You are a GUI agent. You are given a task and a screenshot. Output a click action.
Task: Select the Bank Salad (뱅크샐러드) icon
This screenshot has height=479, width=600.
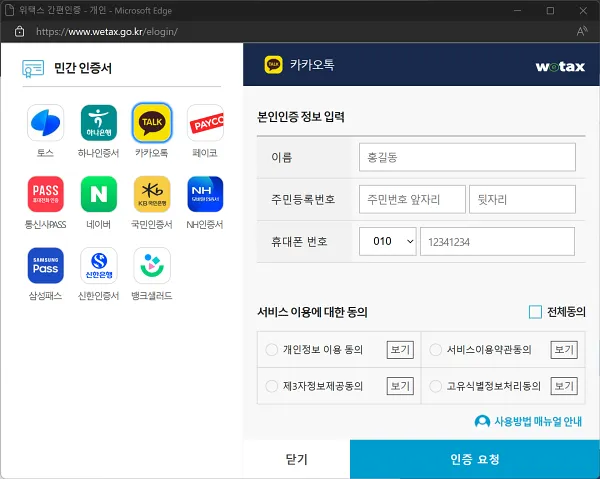[152, 266]
